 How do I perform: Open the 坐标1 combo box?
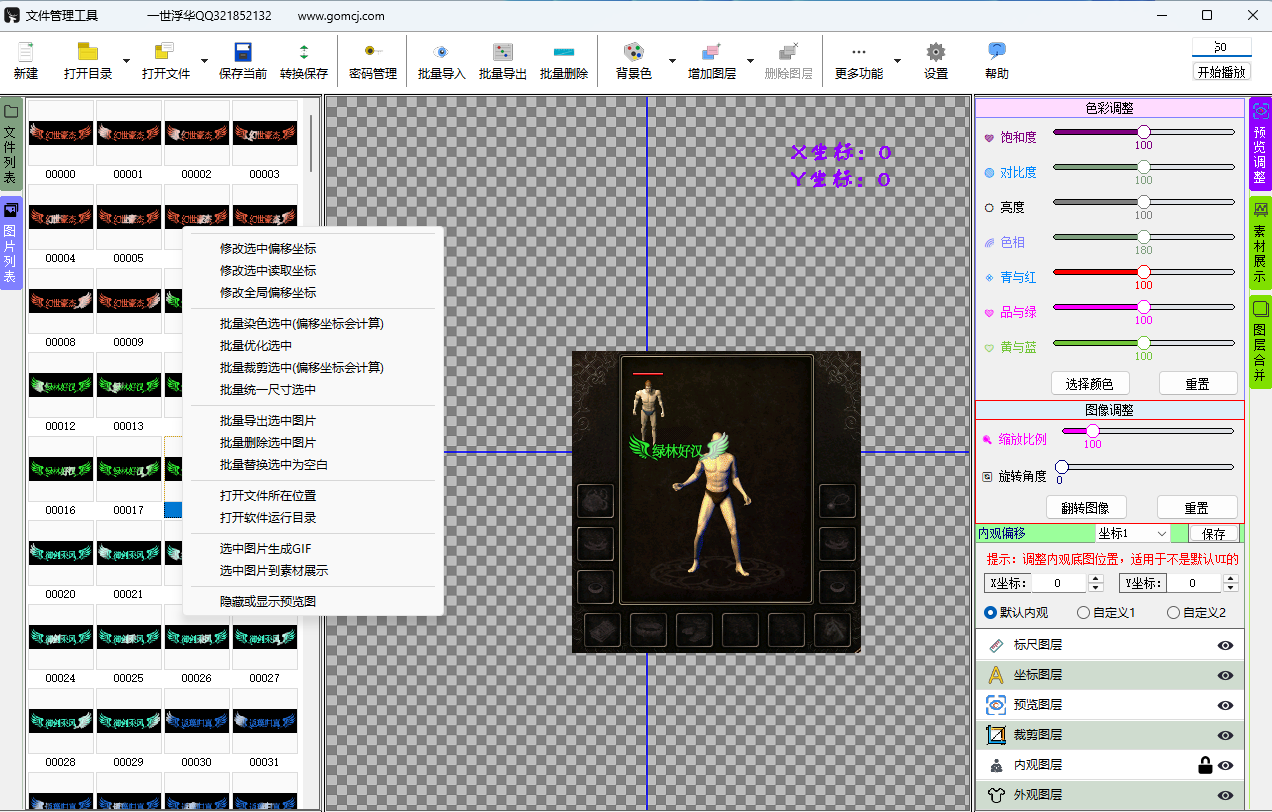[x=1132, y=534]
